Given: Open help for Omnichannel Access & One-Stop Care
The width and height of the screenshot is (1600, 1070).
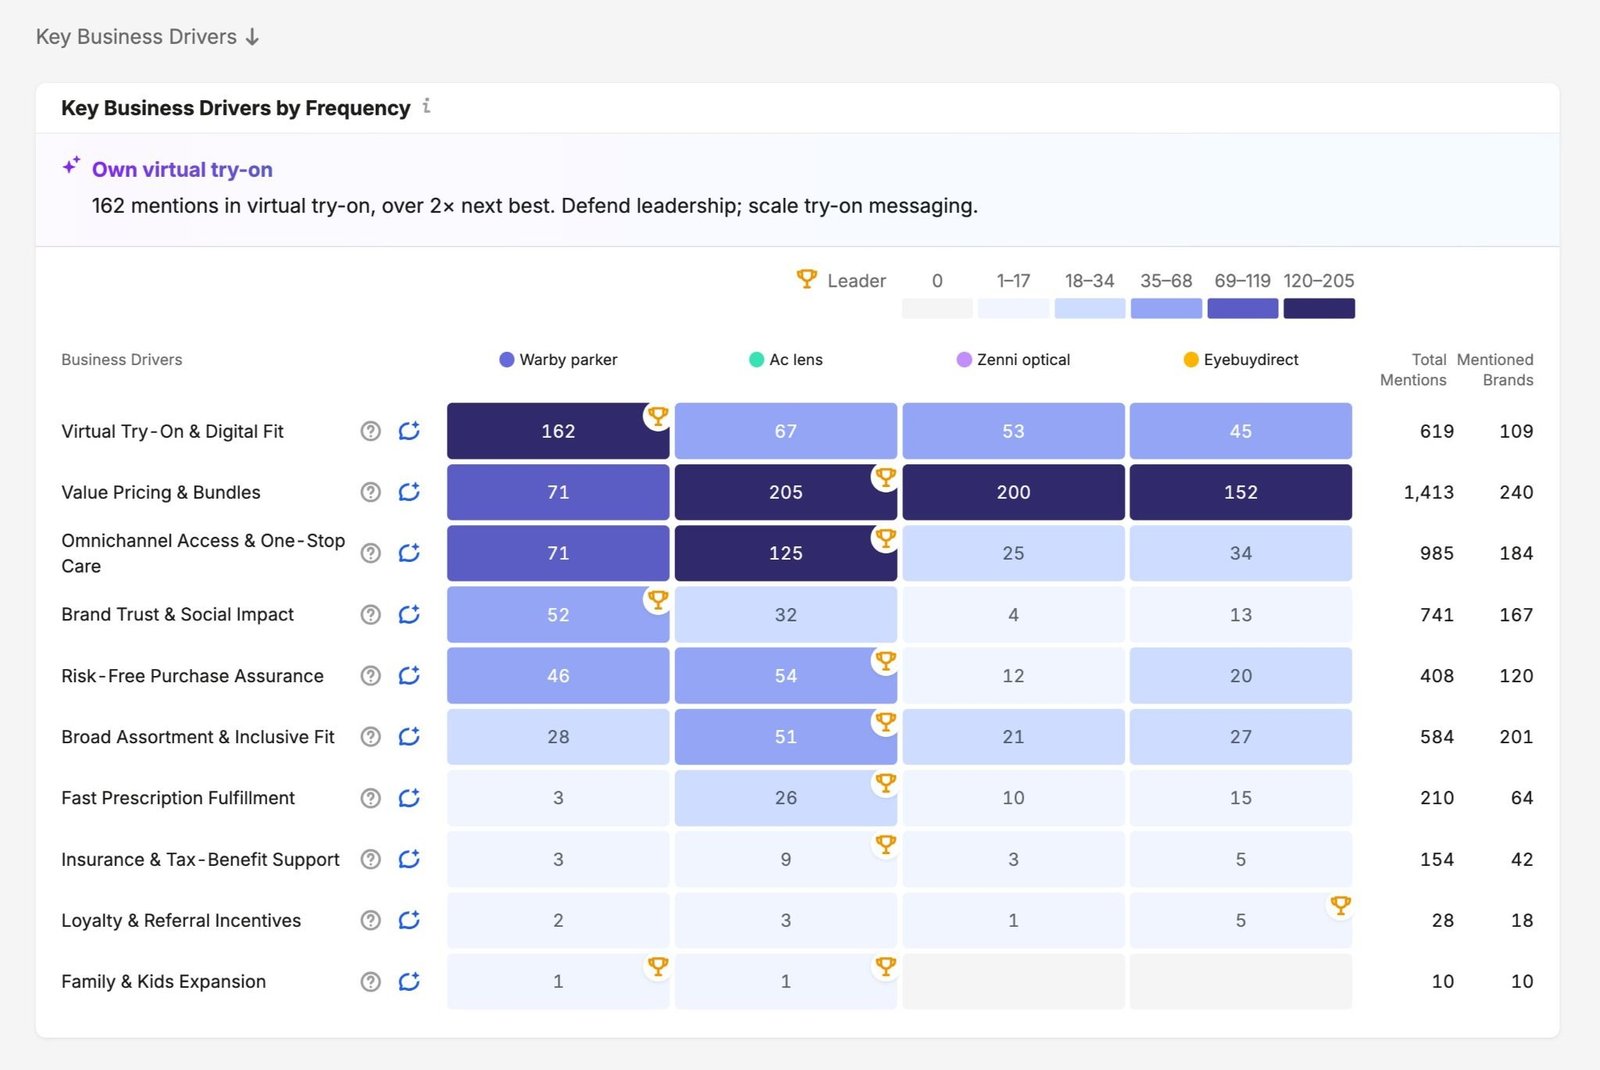Looking at the screenshot, I should tap(371, 553).
